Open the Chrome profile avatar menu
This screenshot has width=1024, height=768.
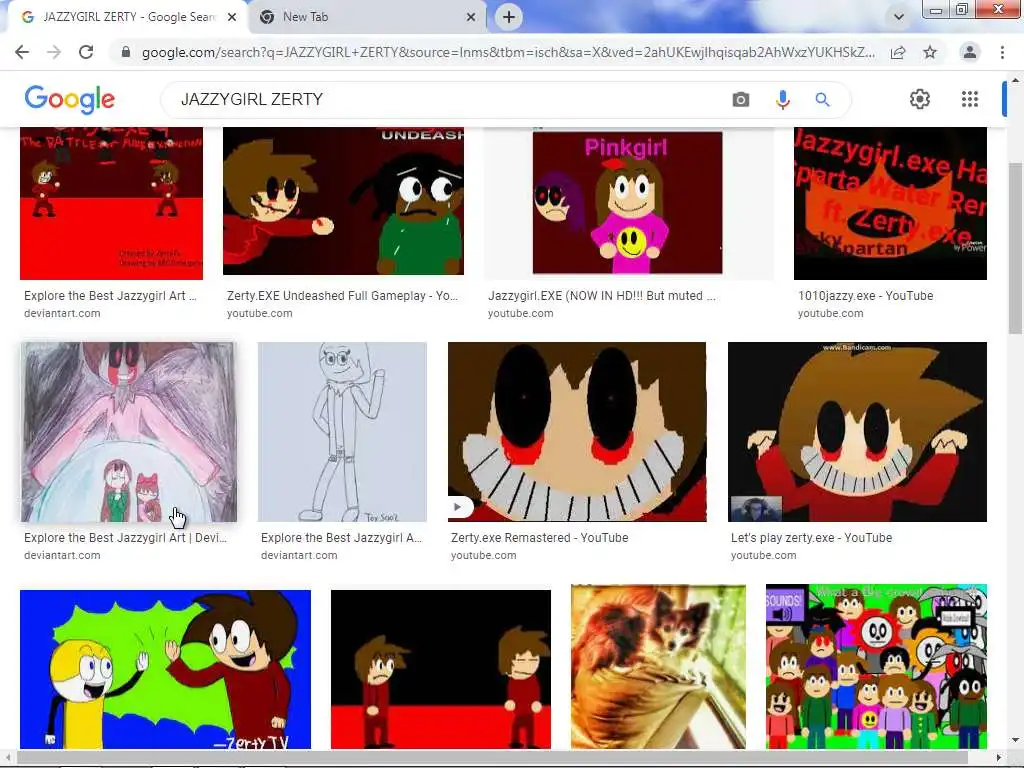(970, 52)
